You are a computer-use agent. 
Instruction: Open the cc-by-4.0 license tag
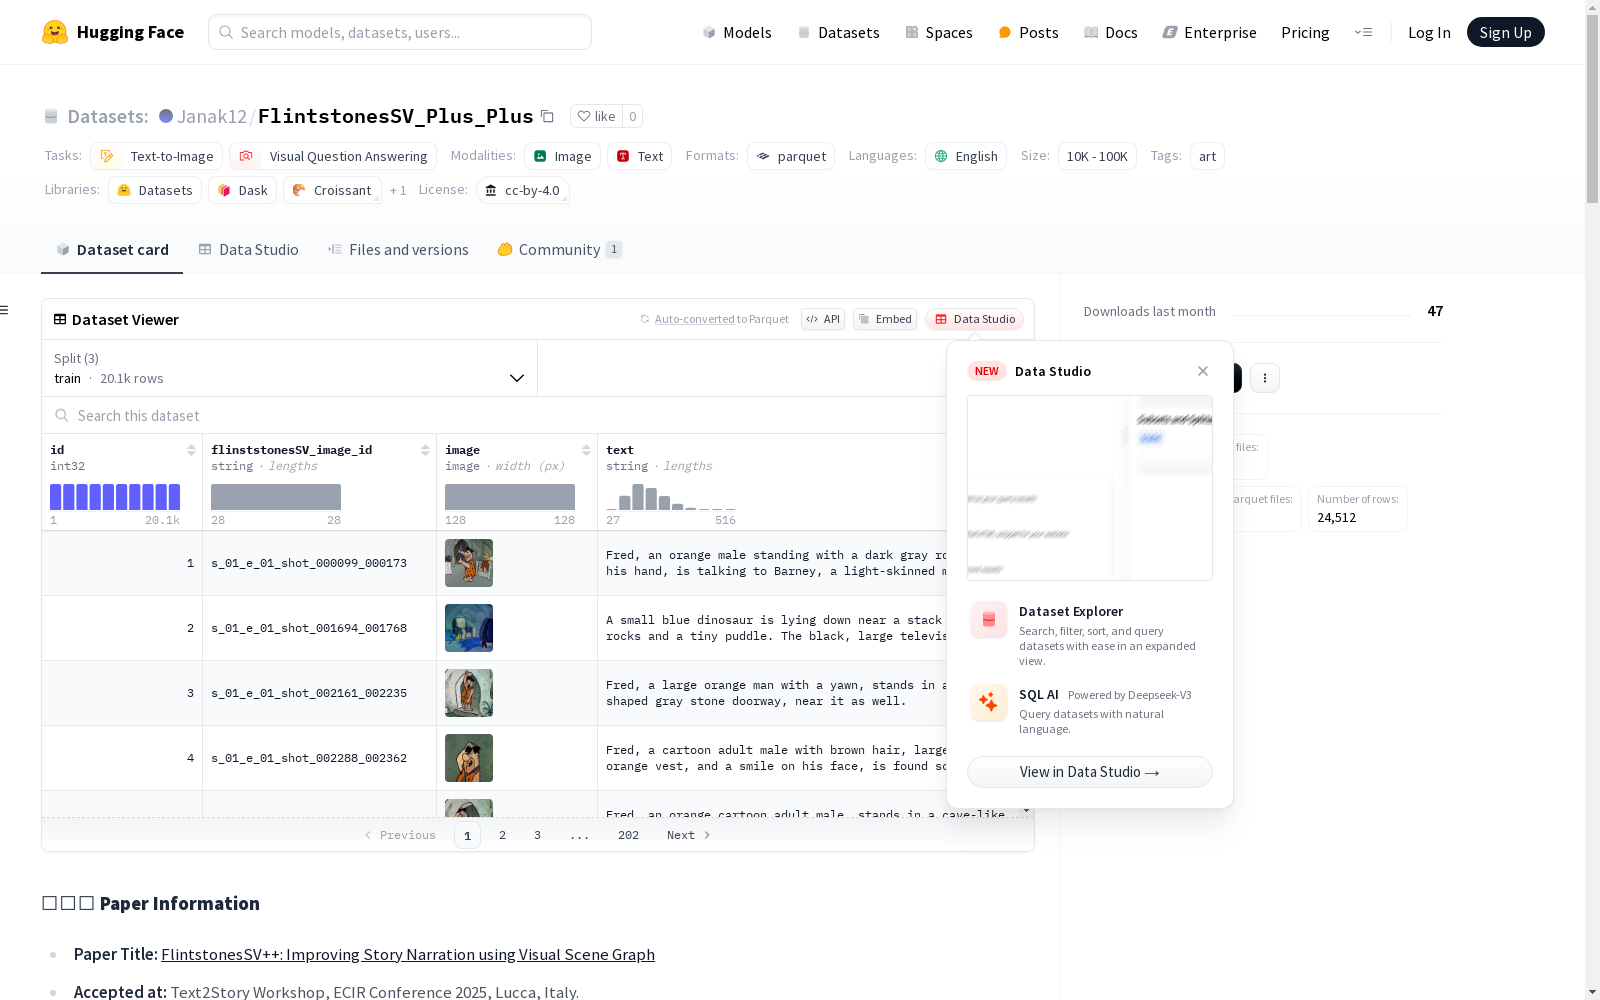point(523,190)
